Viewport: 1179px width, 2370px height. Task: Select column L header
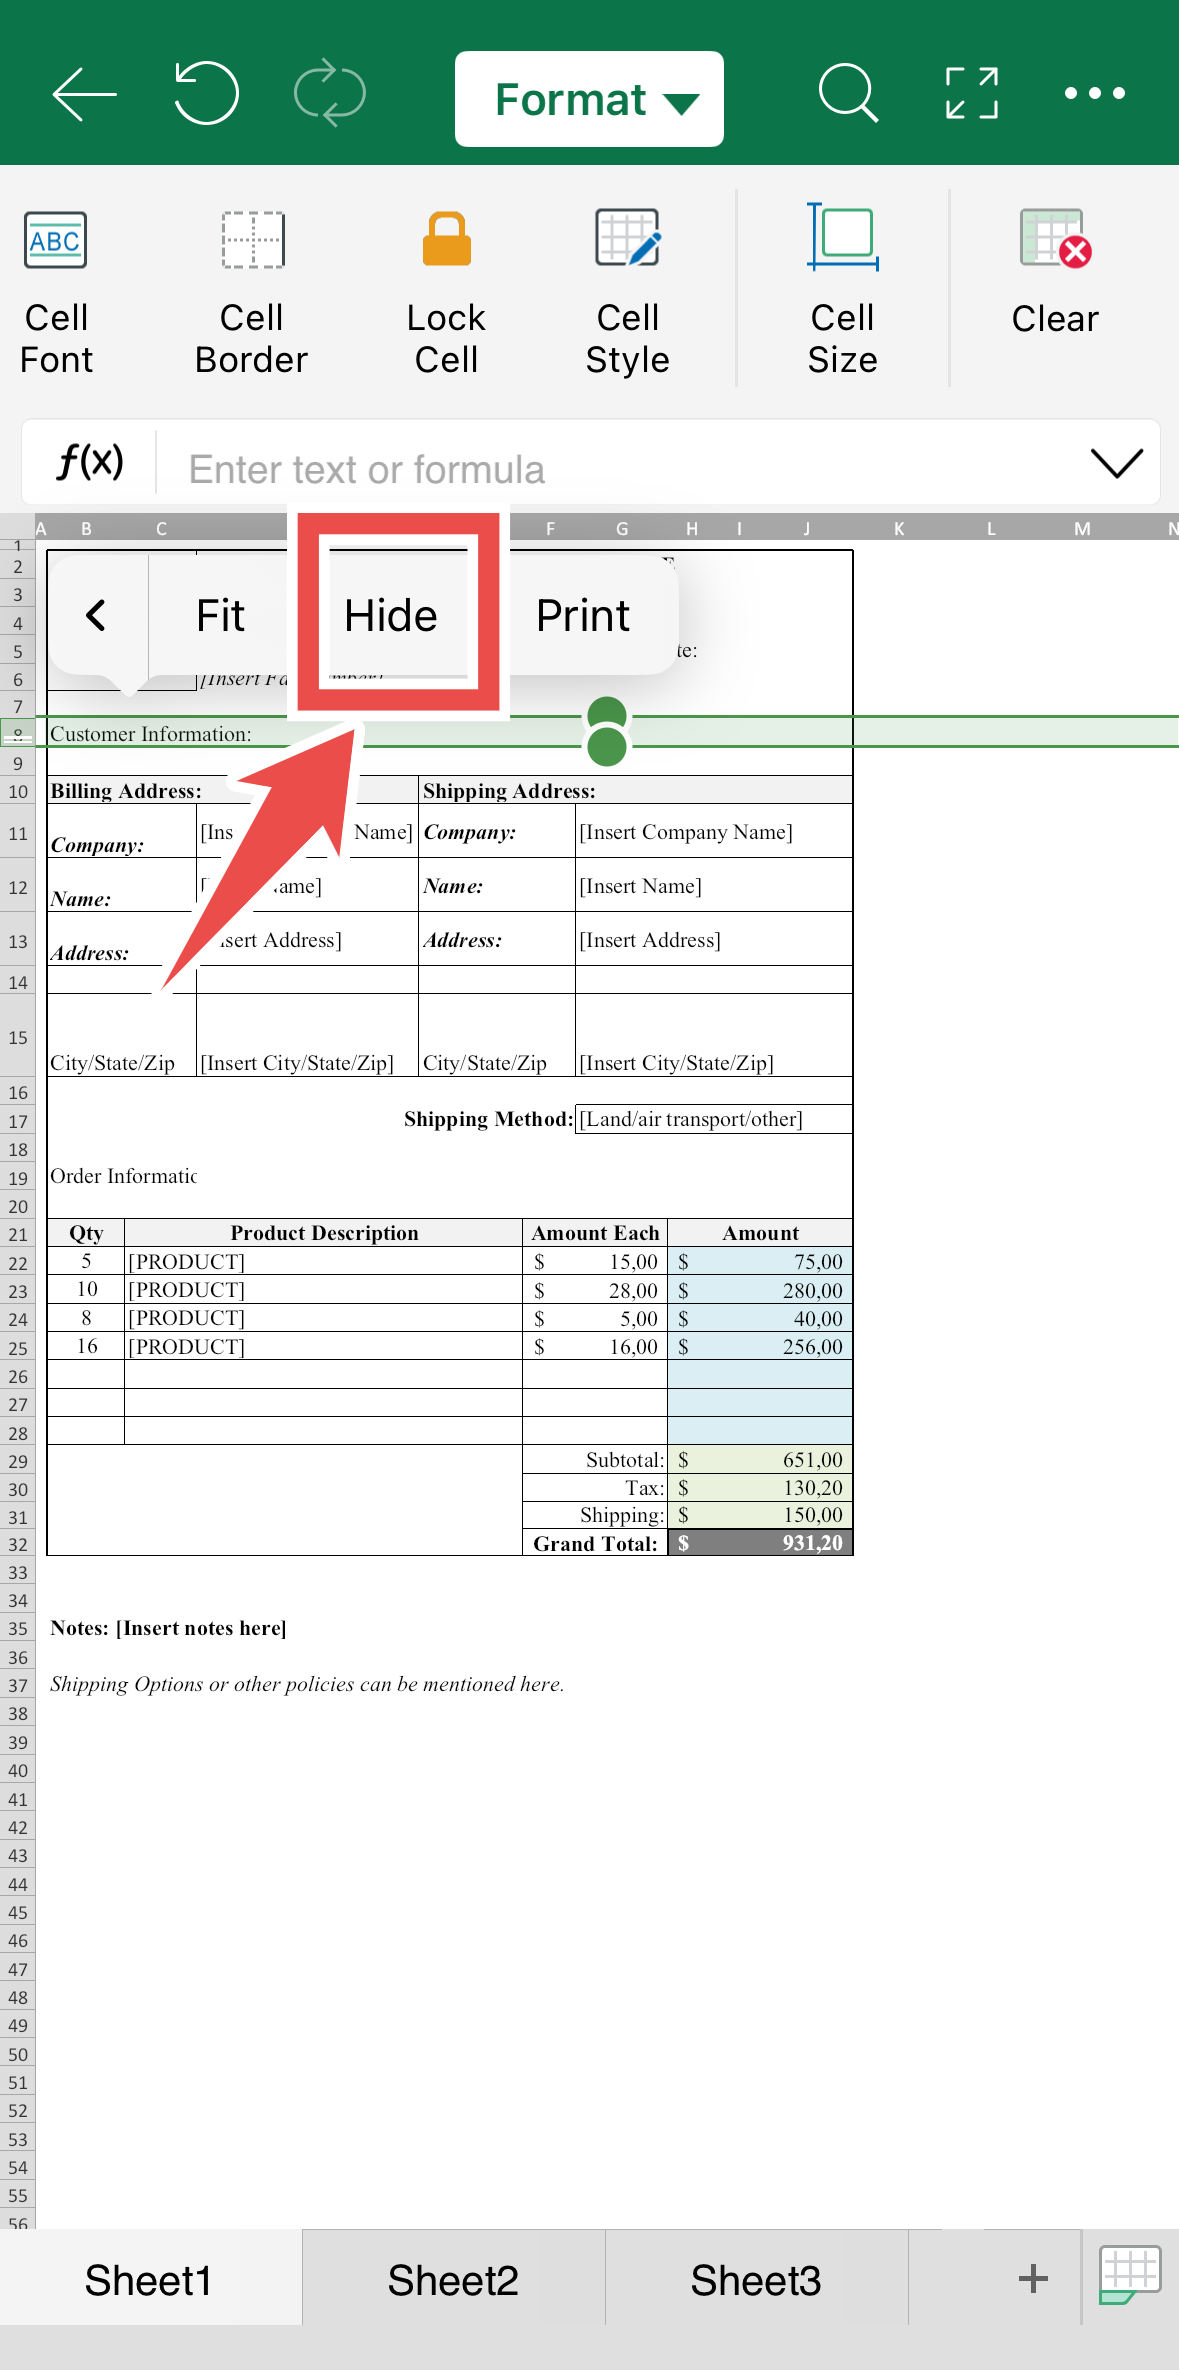click(991, 528)
